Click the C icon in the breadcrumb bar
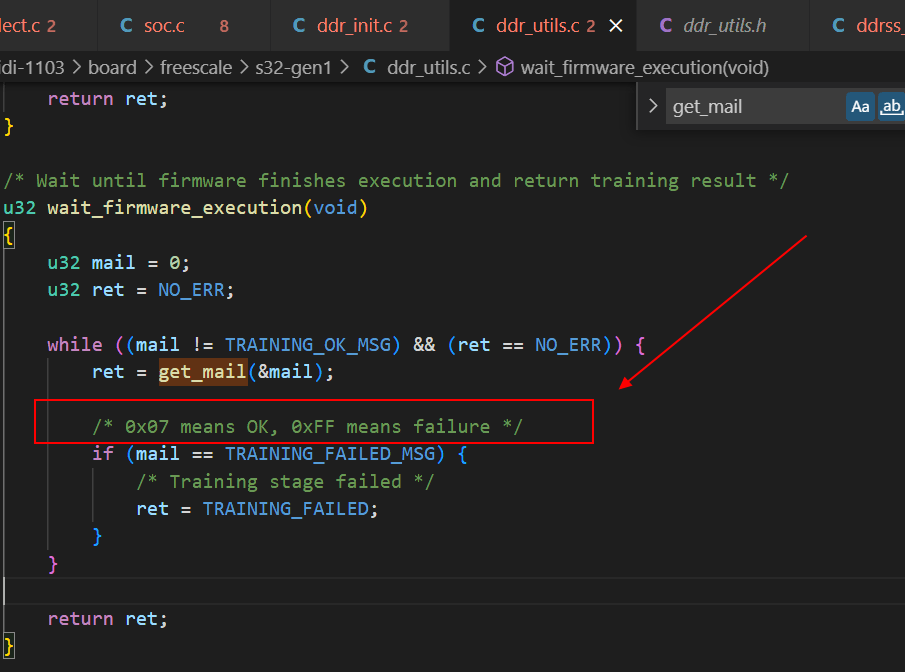The height and width of the screenshot is (672, 905). (369, 67)
